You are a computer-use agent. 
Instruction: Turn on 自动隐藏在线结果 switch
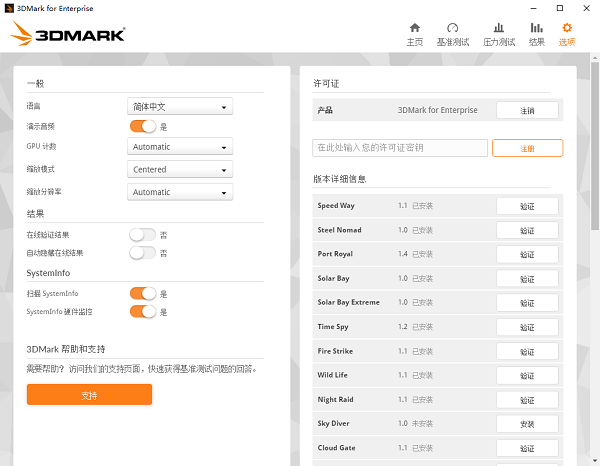[x=143, y=253]
